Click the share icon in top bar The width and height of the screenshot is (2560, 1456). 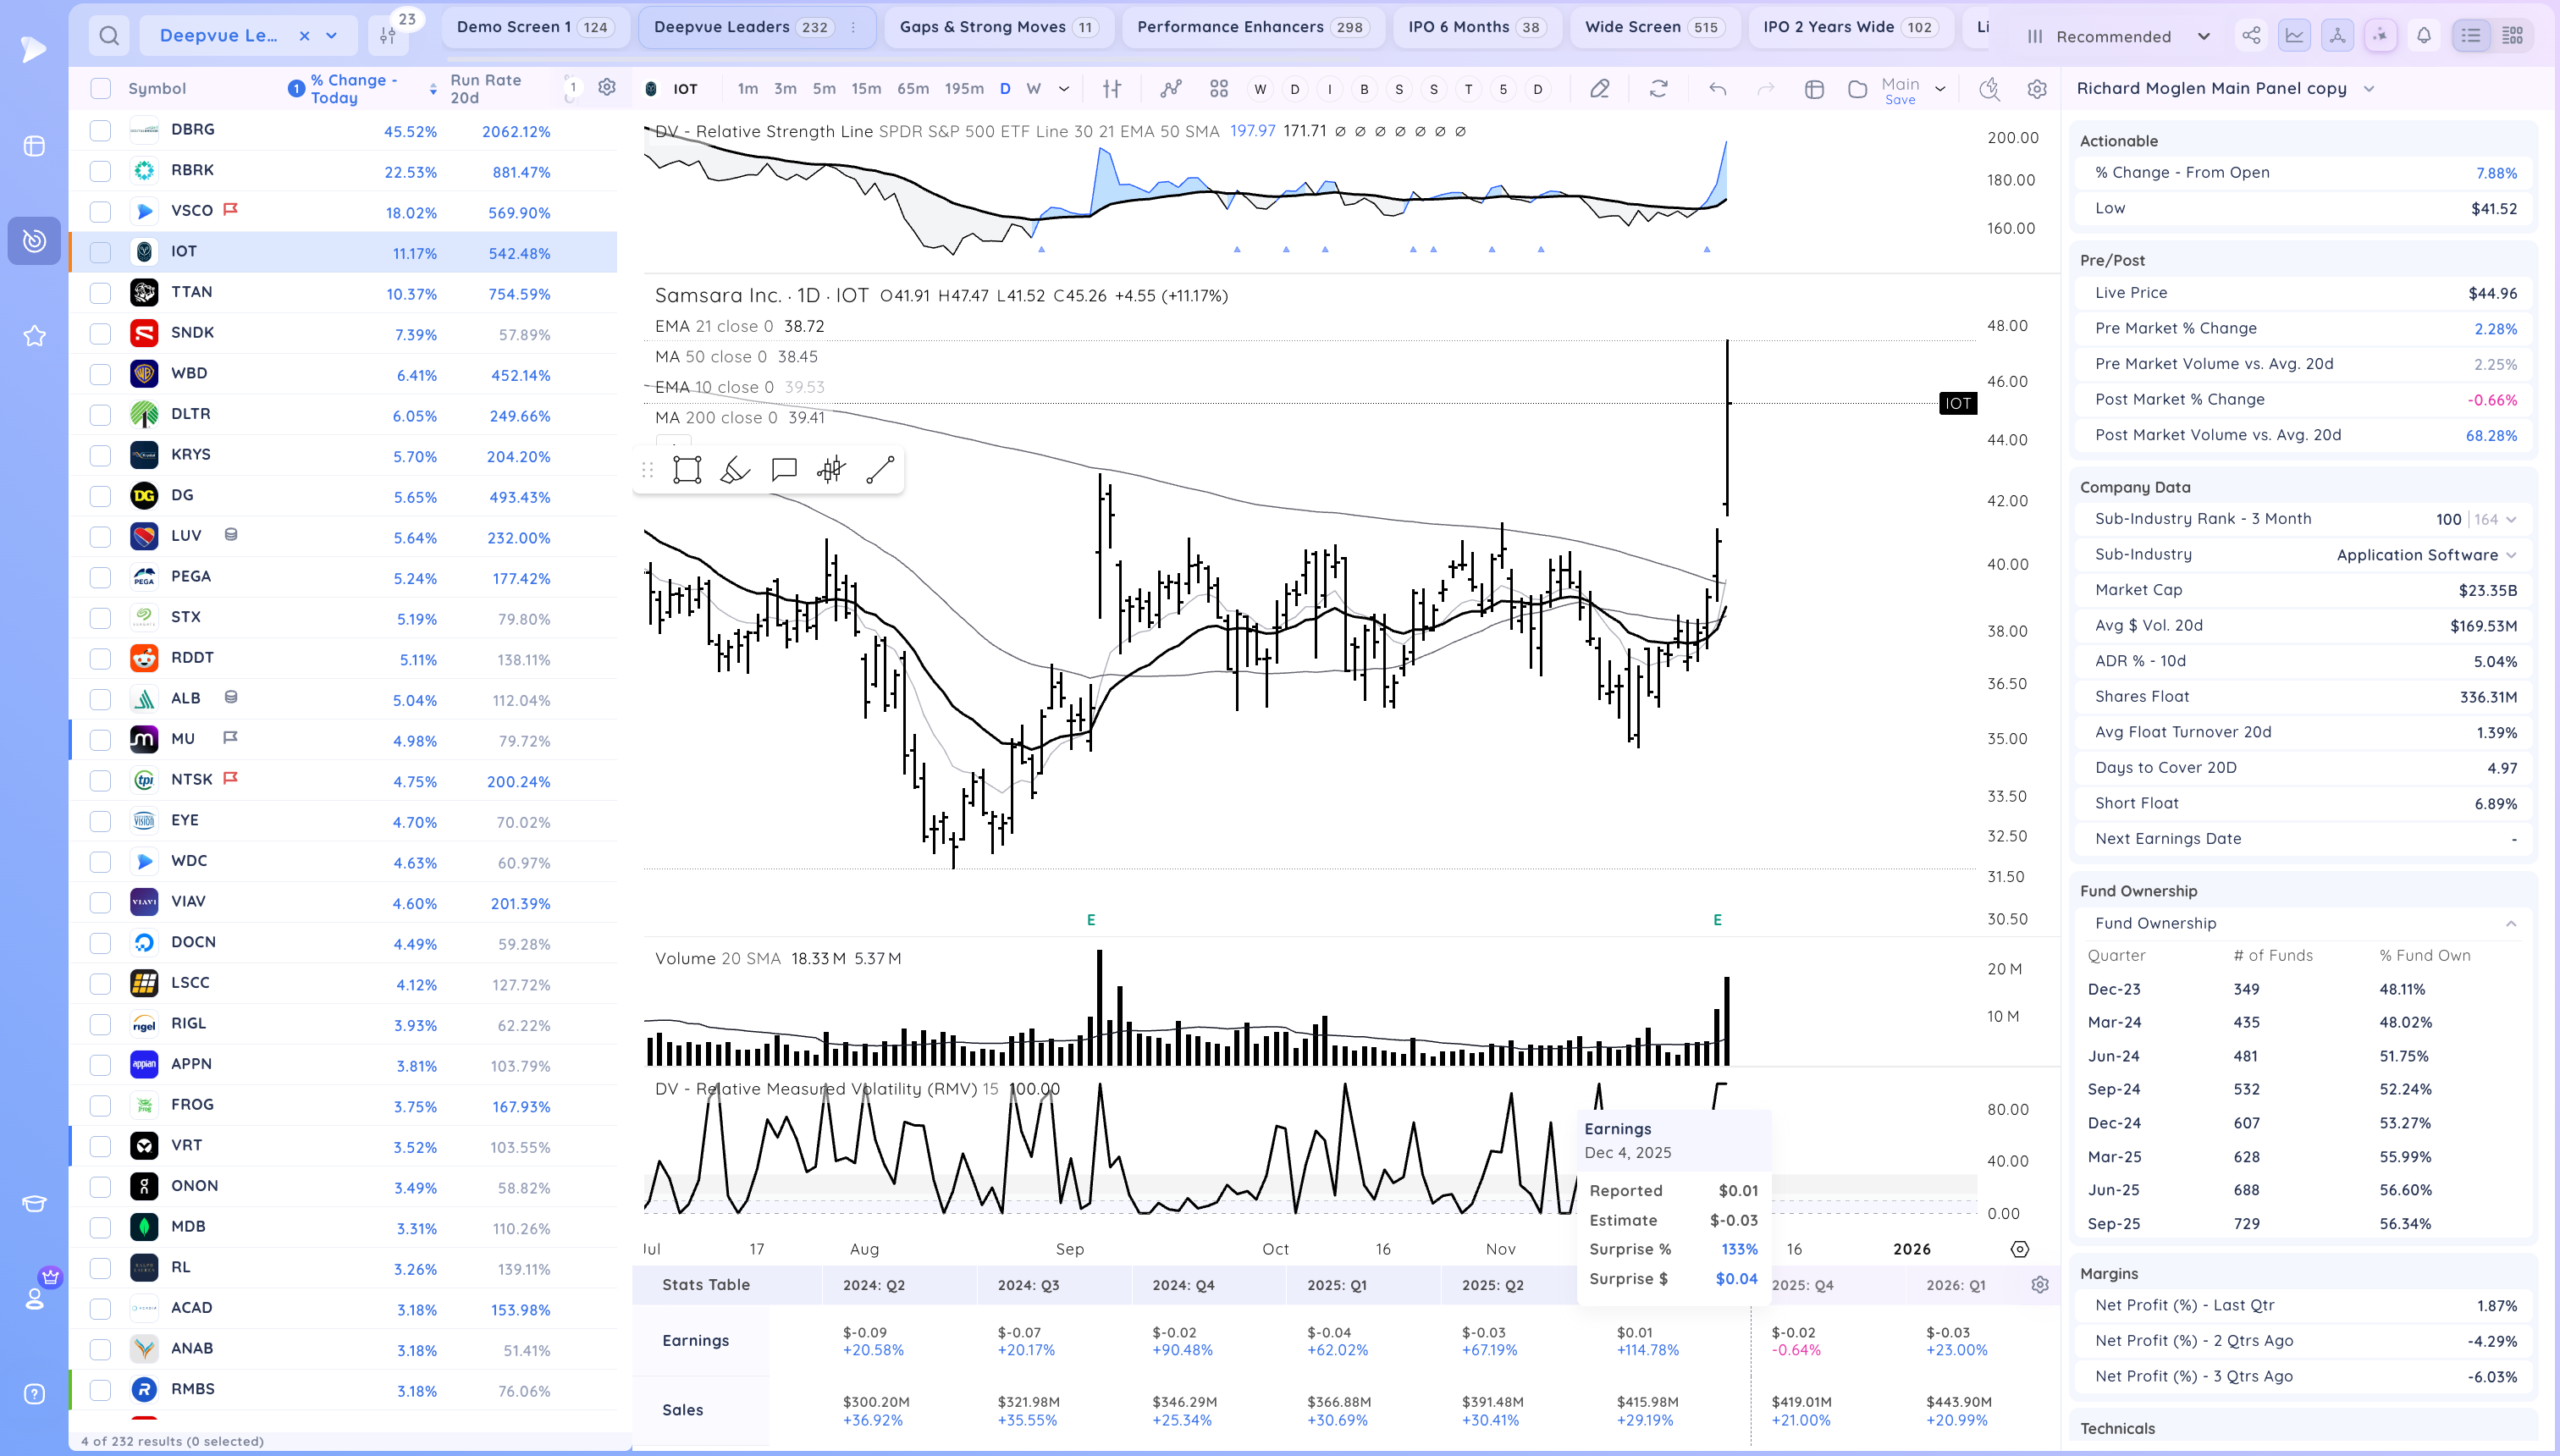click(2251, 36)
